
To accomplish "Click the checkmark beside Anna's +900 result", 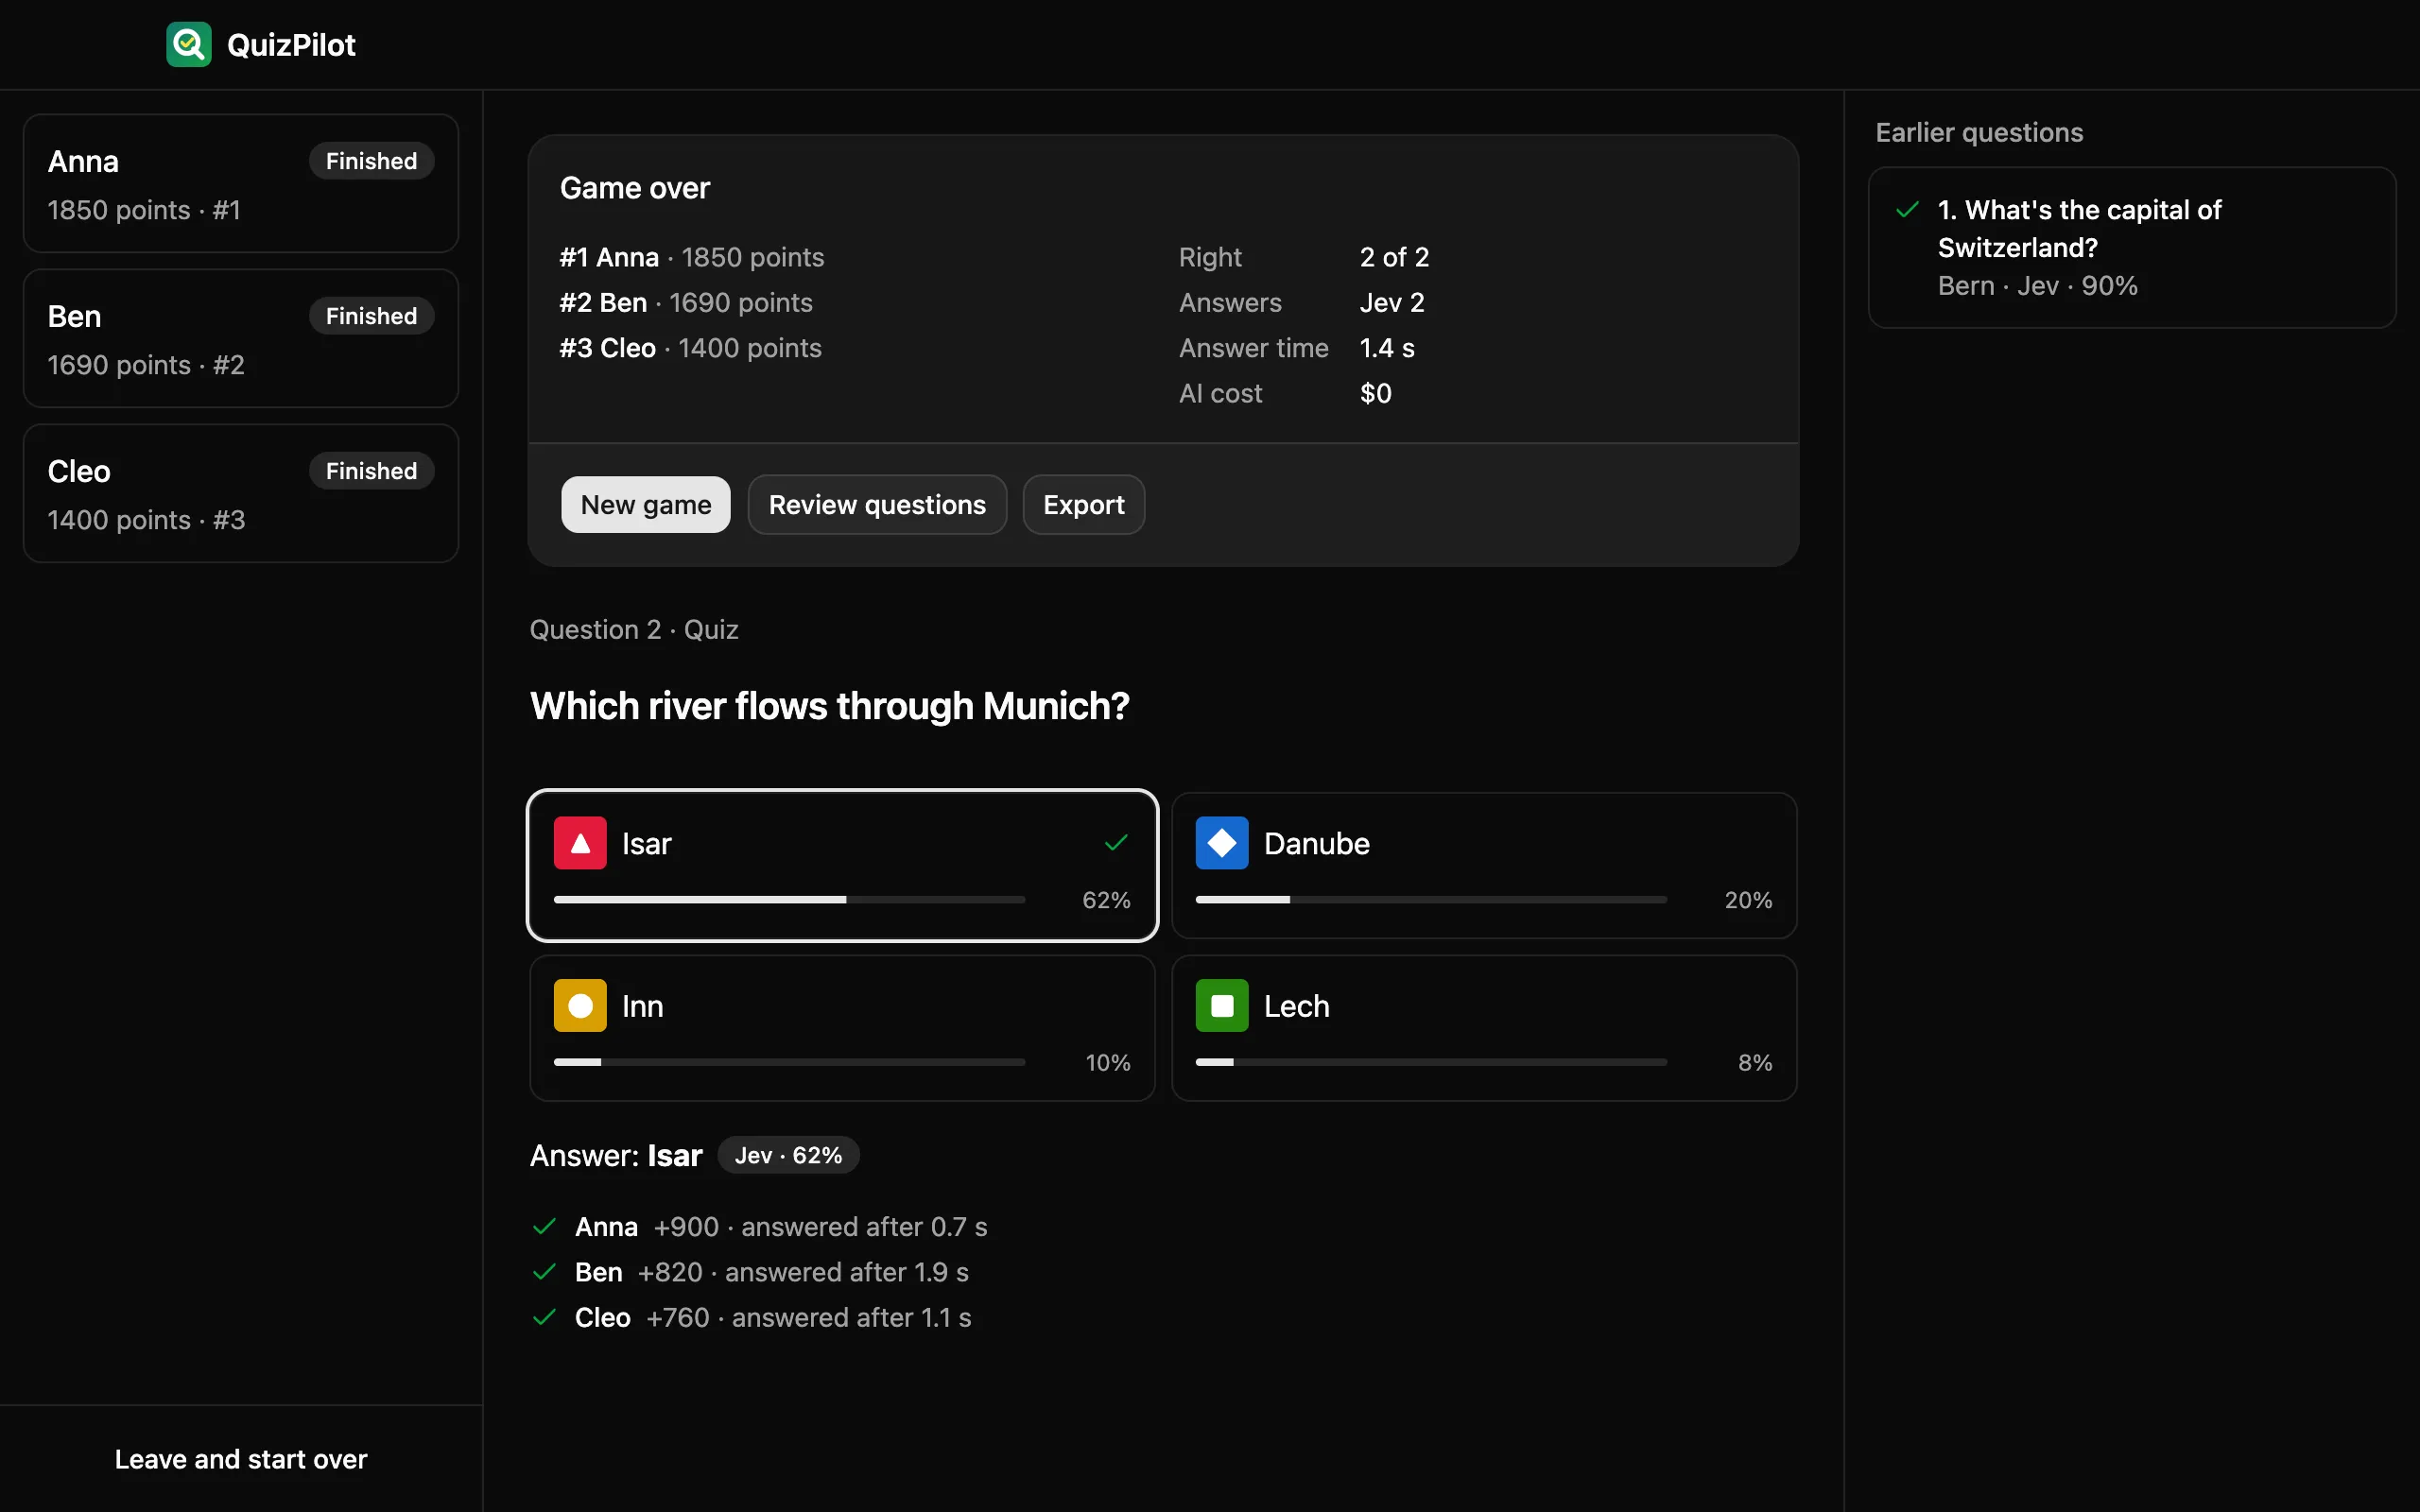I will (544, 1226).
